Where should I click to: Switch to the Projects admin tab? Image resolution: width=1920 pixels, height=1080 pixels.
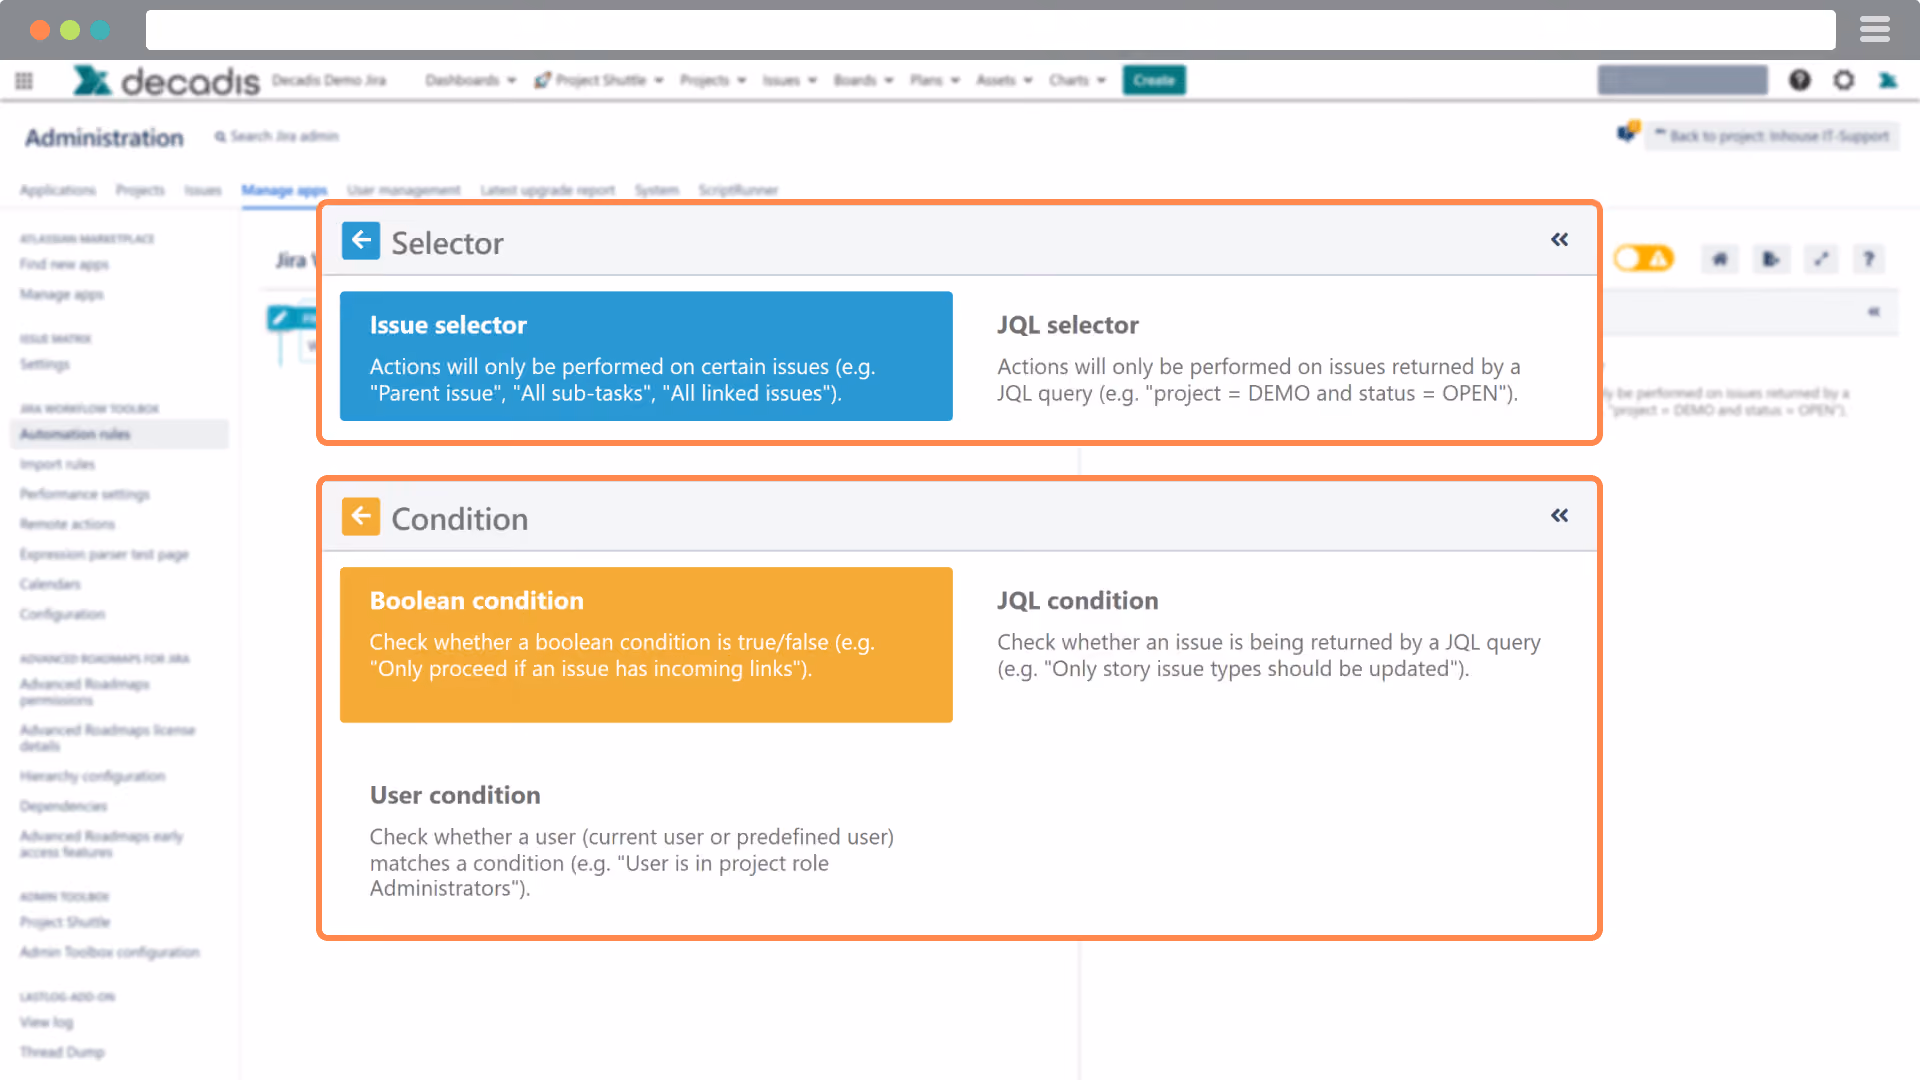pos(140,190)
